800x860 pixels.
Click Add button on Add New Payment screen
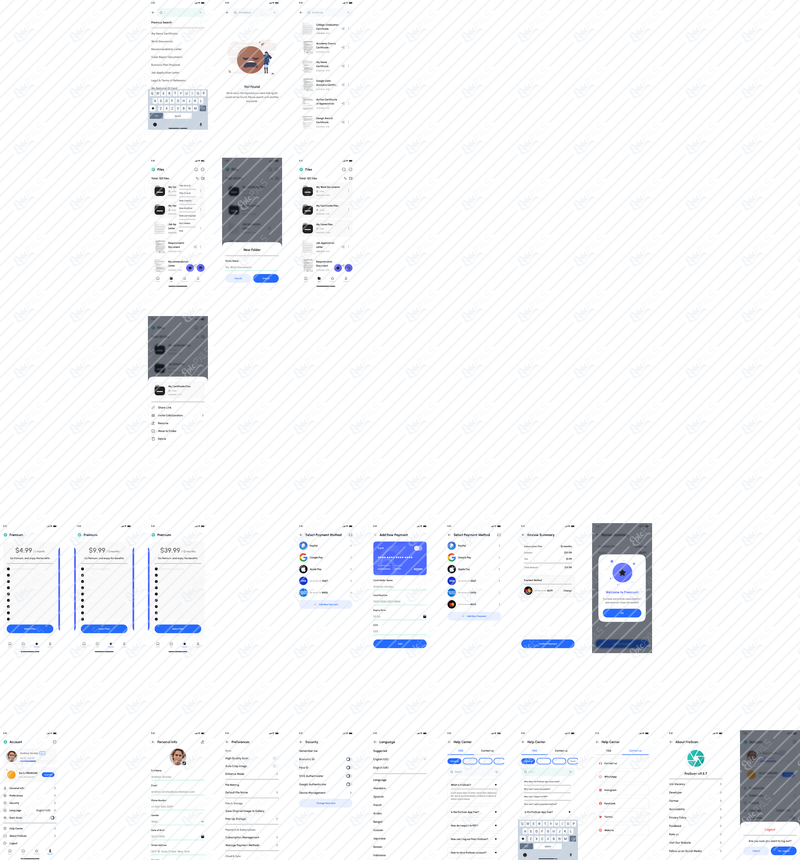coord(400,644)
